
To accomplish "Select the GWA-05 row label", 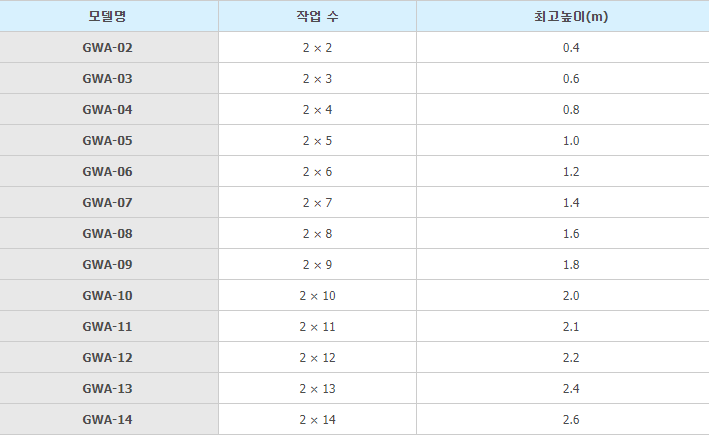I will [x=107, y=141].
